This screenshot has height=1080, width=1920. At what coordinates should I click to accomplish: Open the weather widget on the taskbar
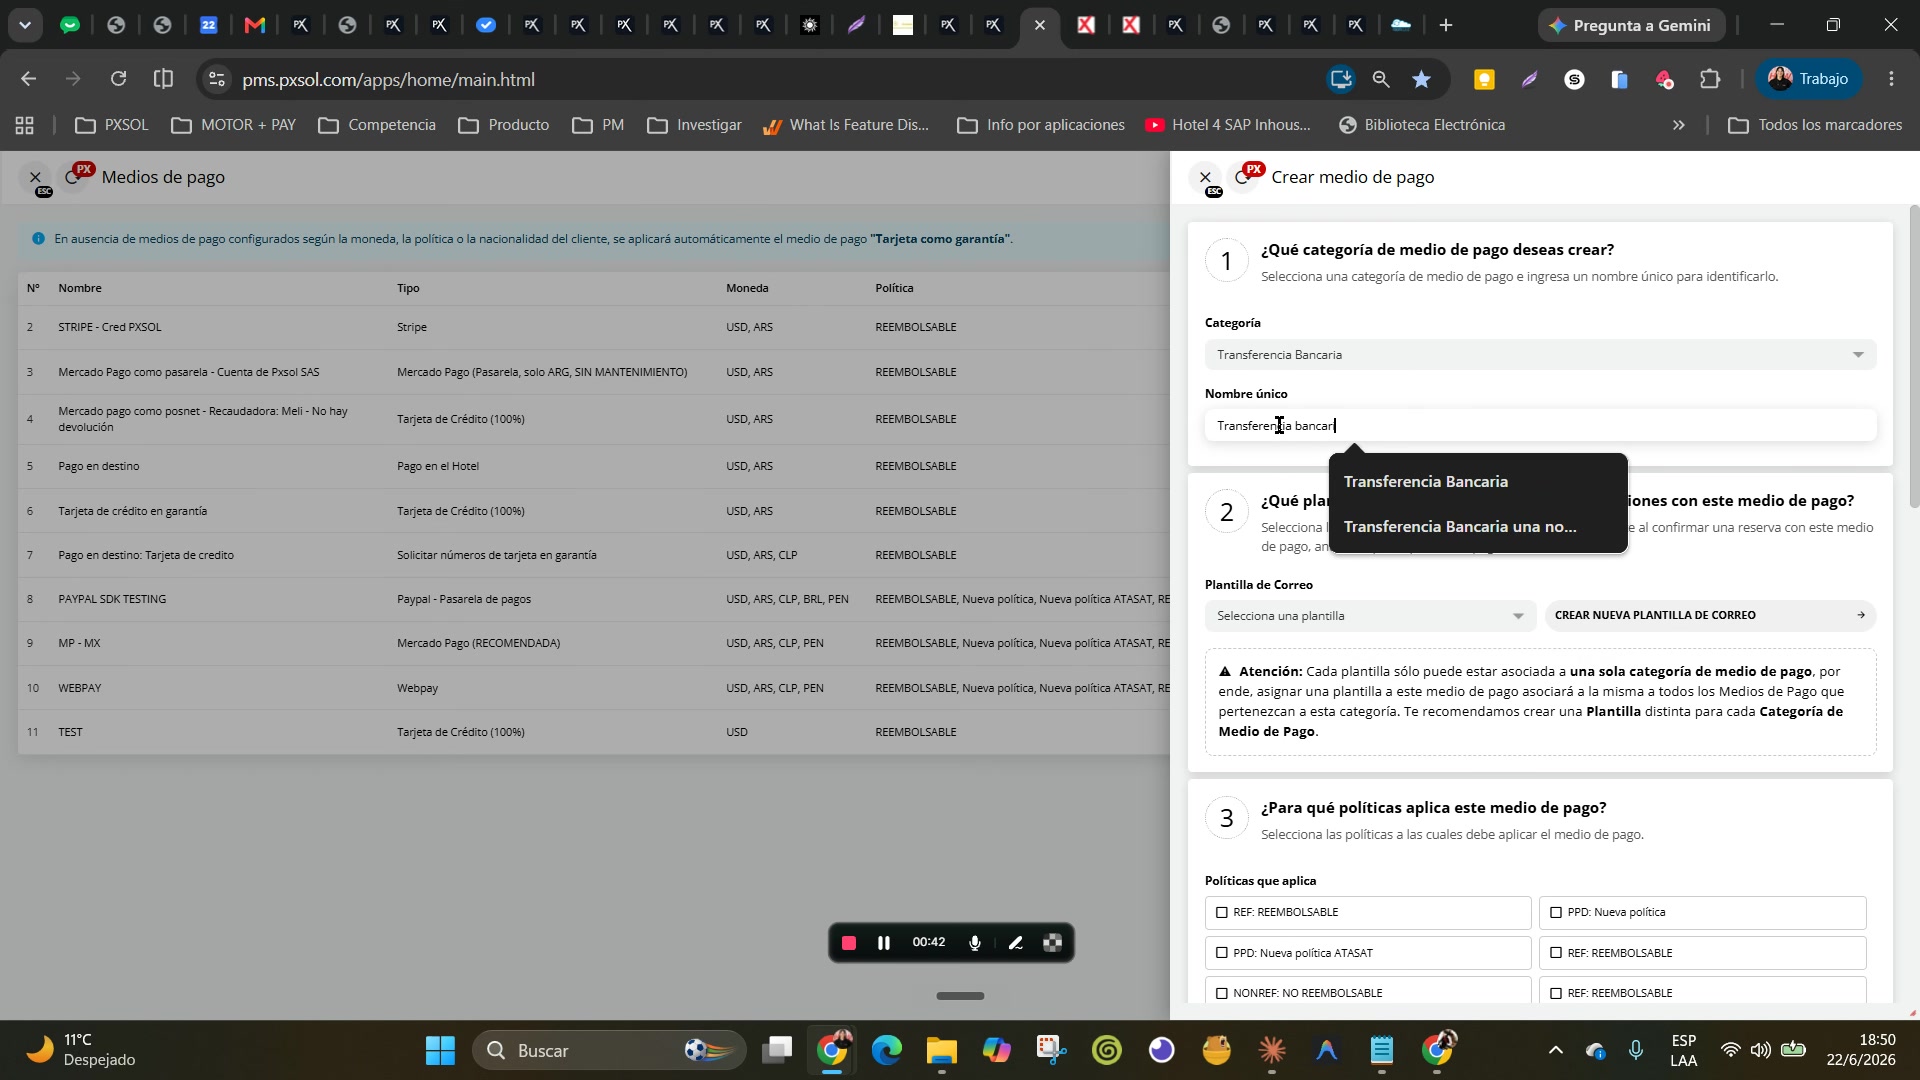80,1051
